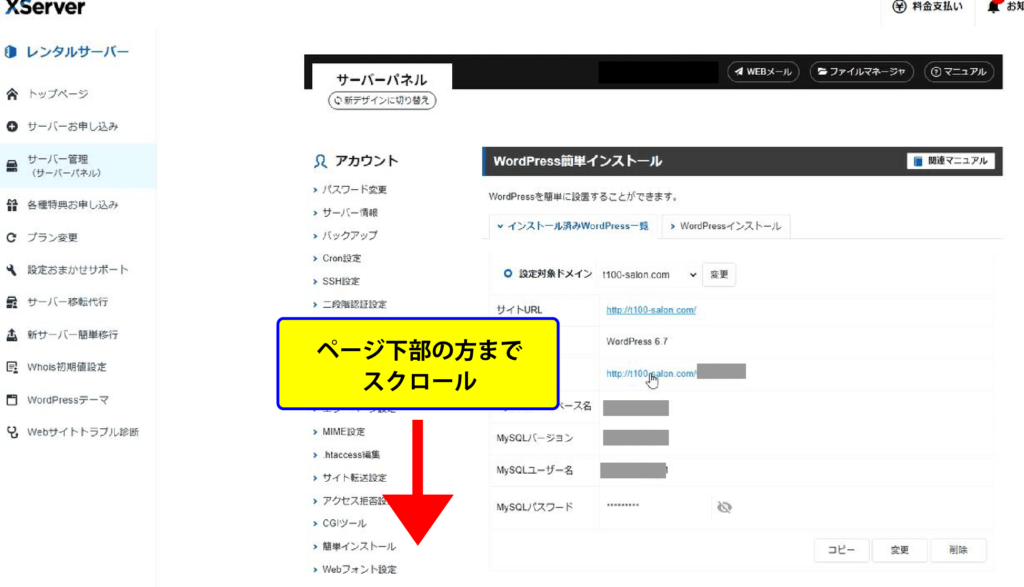Click the トップページ home icon
The width and height of the screenshot is (1024, 587).
point(12,94)
